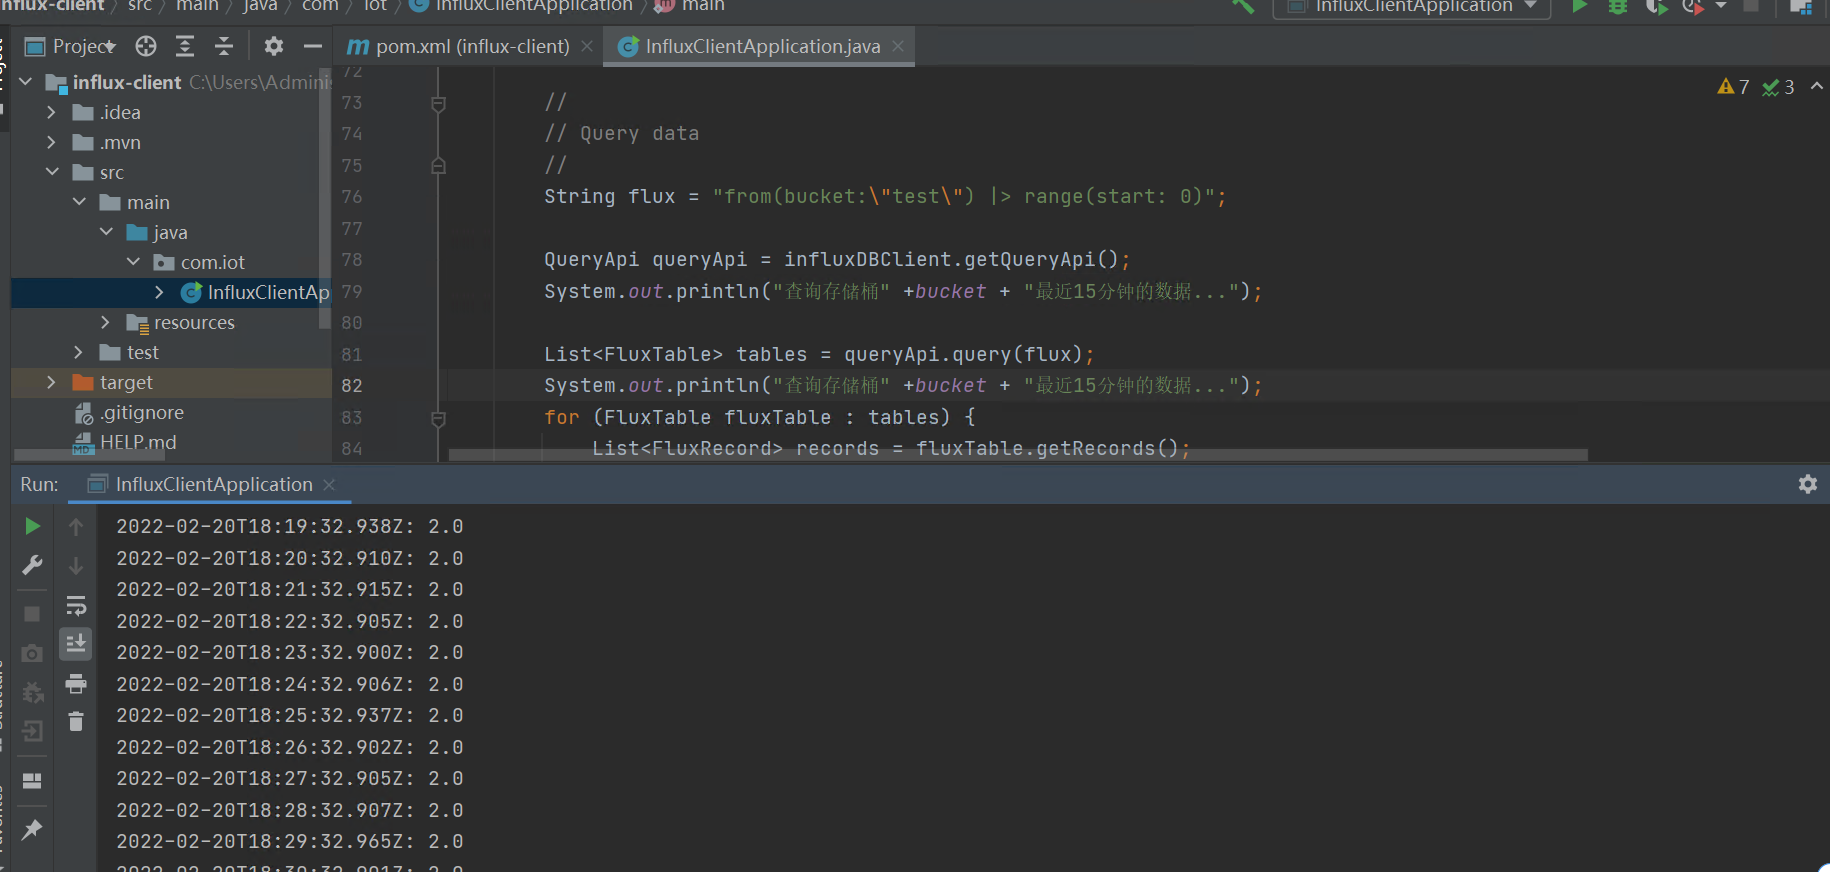Close the InfluxClientApplication.java editor tab
This screenshot has width=1830, height=872.
[898, 46]
